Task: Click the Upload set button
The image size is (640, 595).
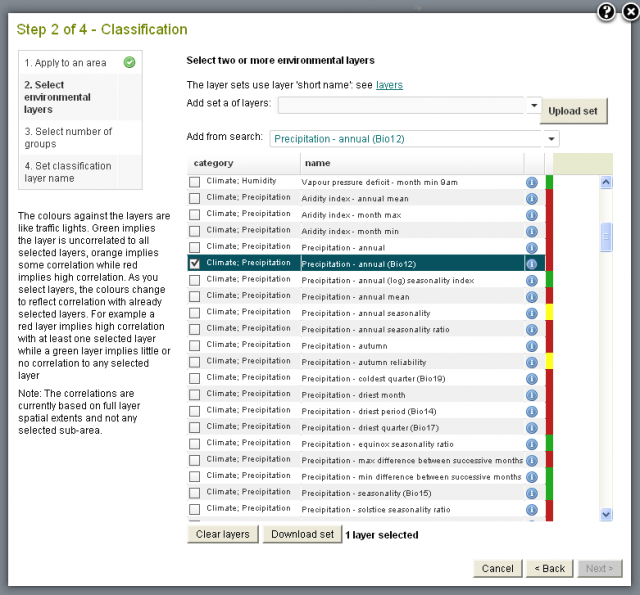Action: (573, 111)
